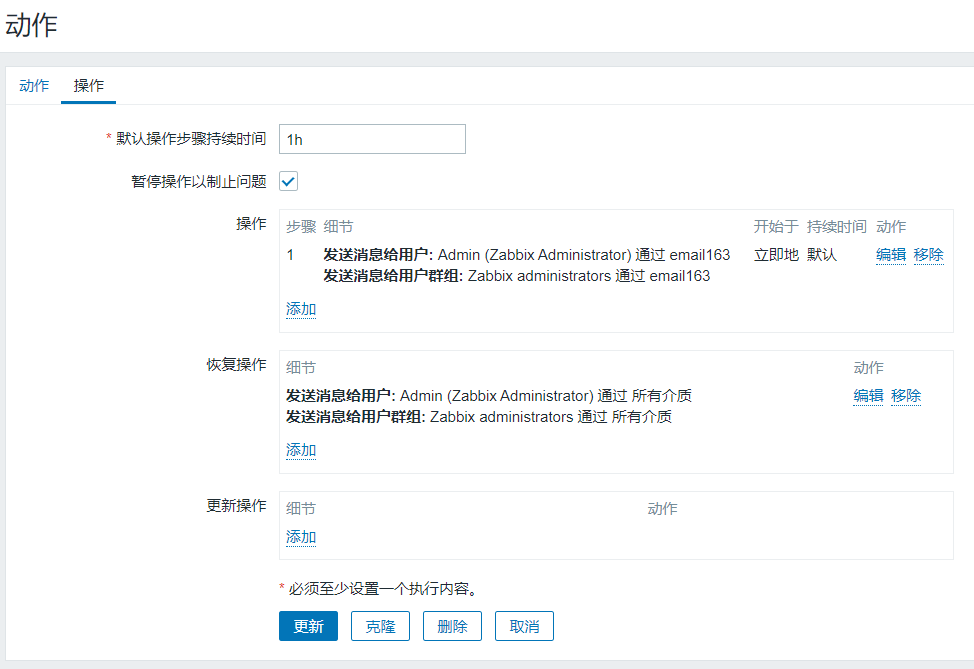Click the 默认操作步骤持续时间 field label
Image resolution: width=974 pixels, height=669 pixels.
tap(191, 139)
